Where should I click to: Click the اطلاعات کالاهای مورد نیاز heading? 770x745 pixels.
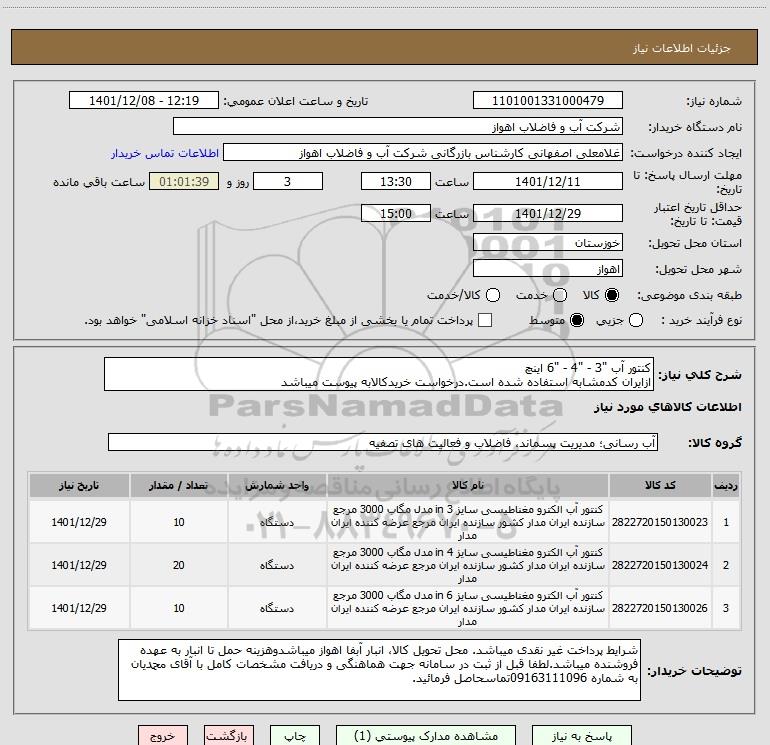tap(668, 407)
